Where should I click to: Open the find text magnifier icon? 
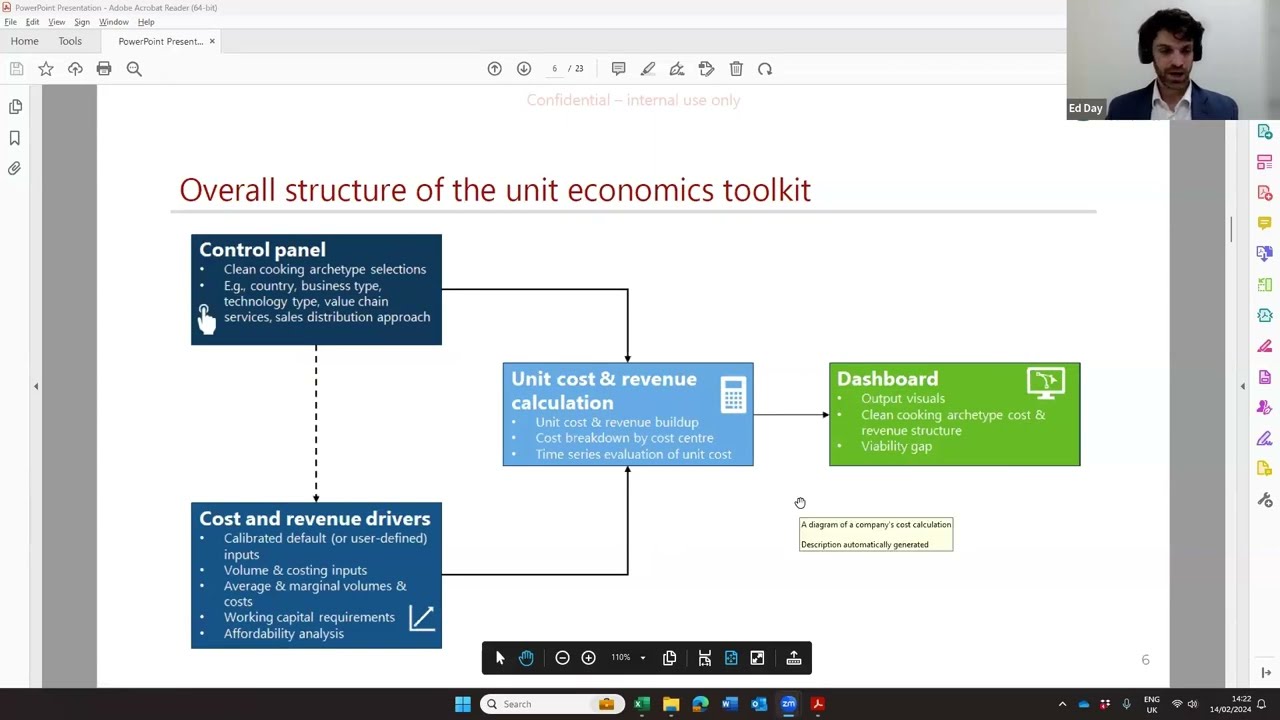134,69
